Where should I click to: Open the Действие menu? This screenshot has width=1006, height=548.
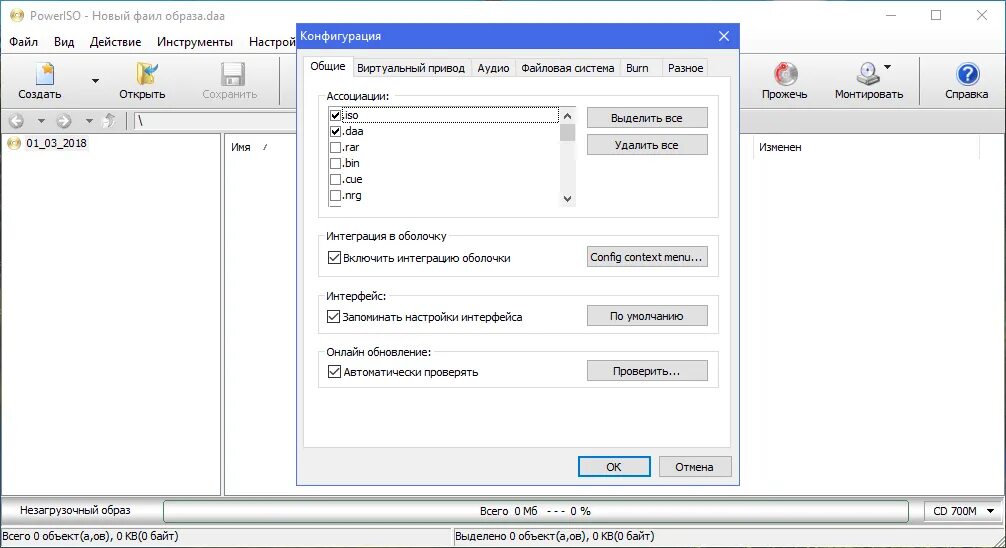[x=115, y=42]
